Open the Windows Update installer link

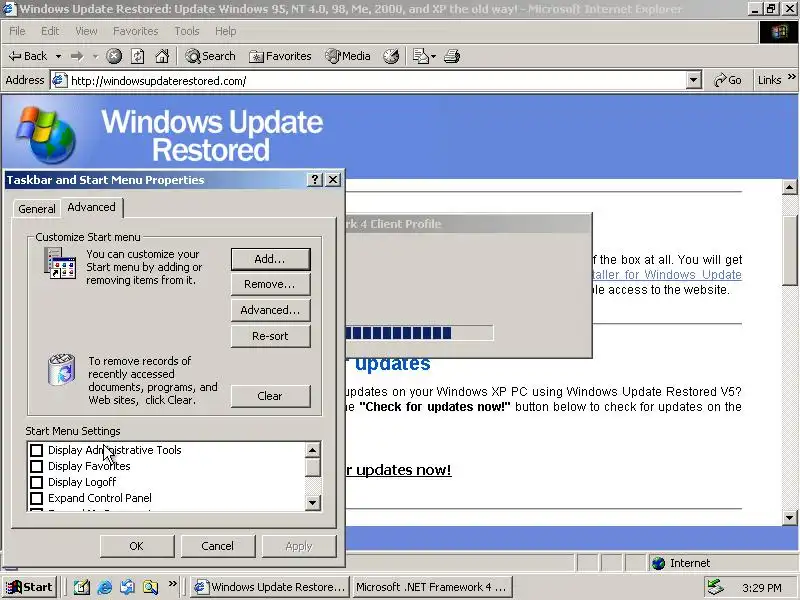666,274
